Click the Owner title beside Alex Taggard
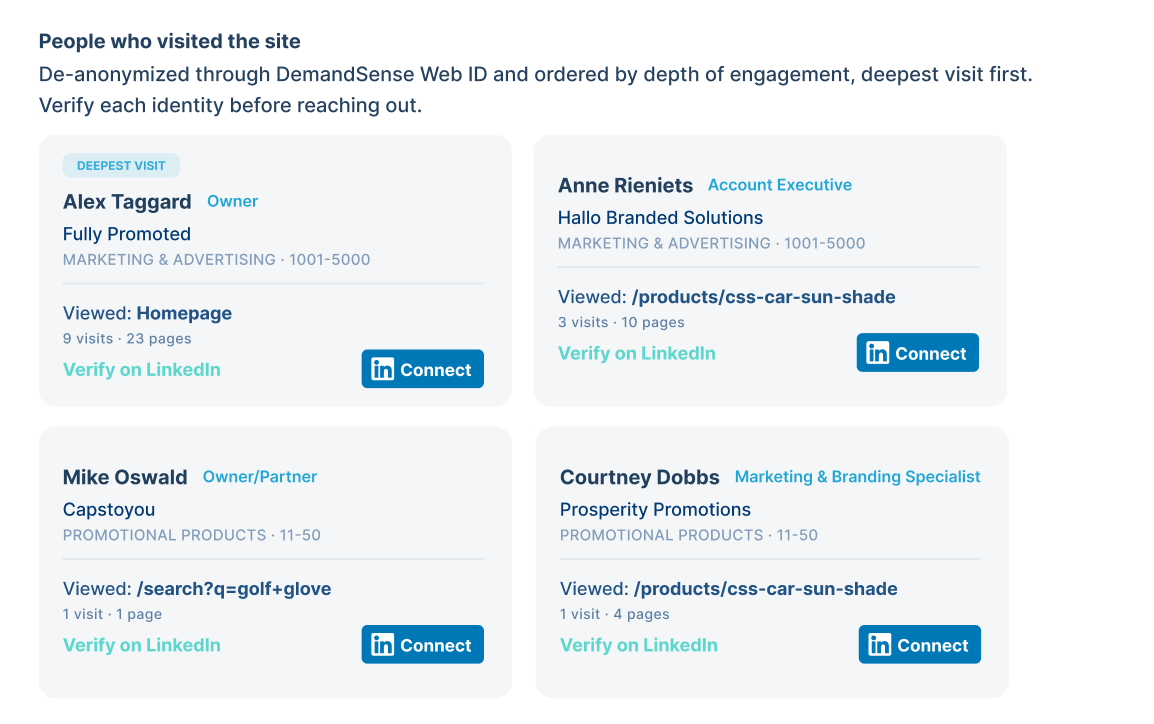The height and width of the screenshot is (724, 1154). (233, 202)
